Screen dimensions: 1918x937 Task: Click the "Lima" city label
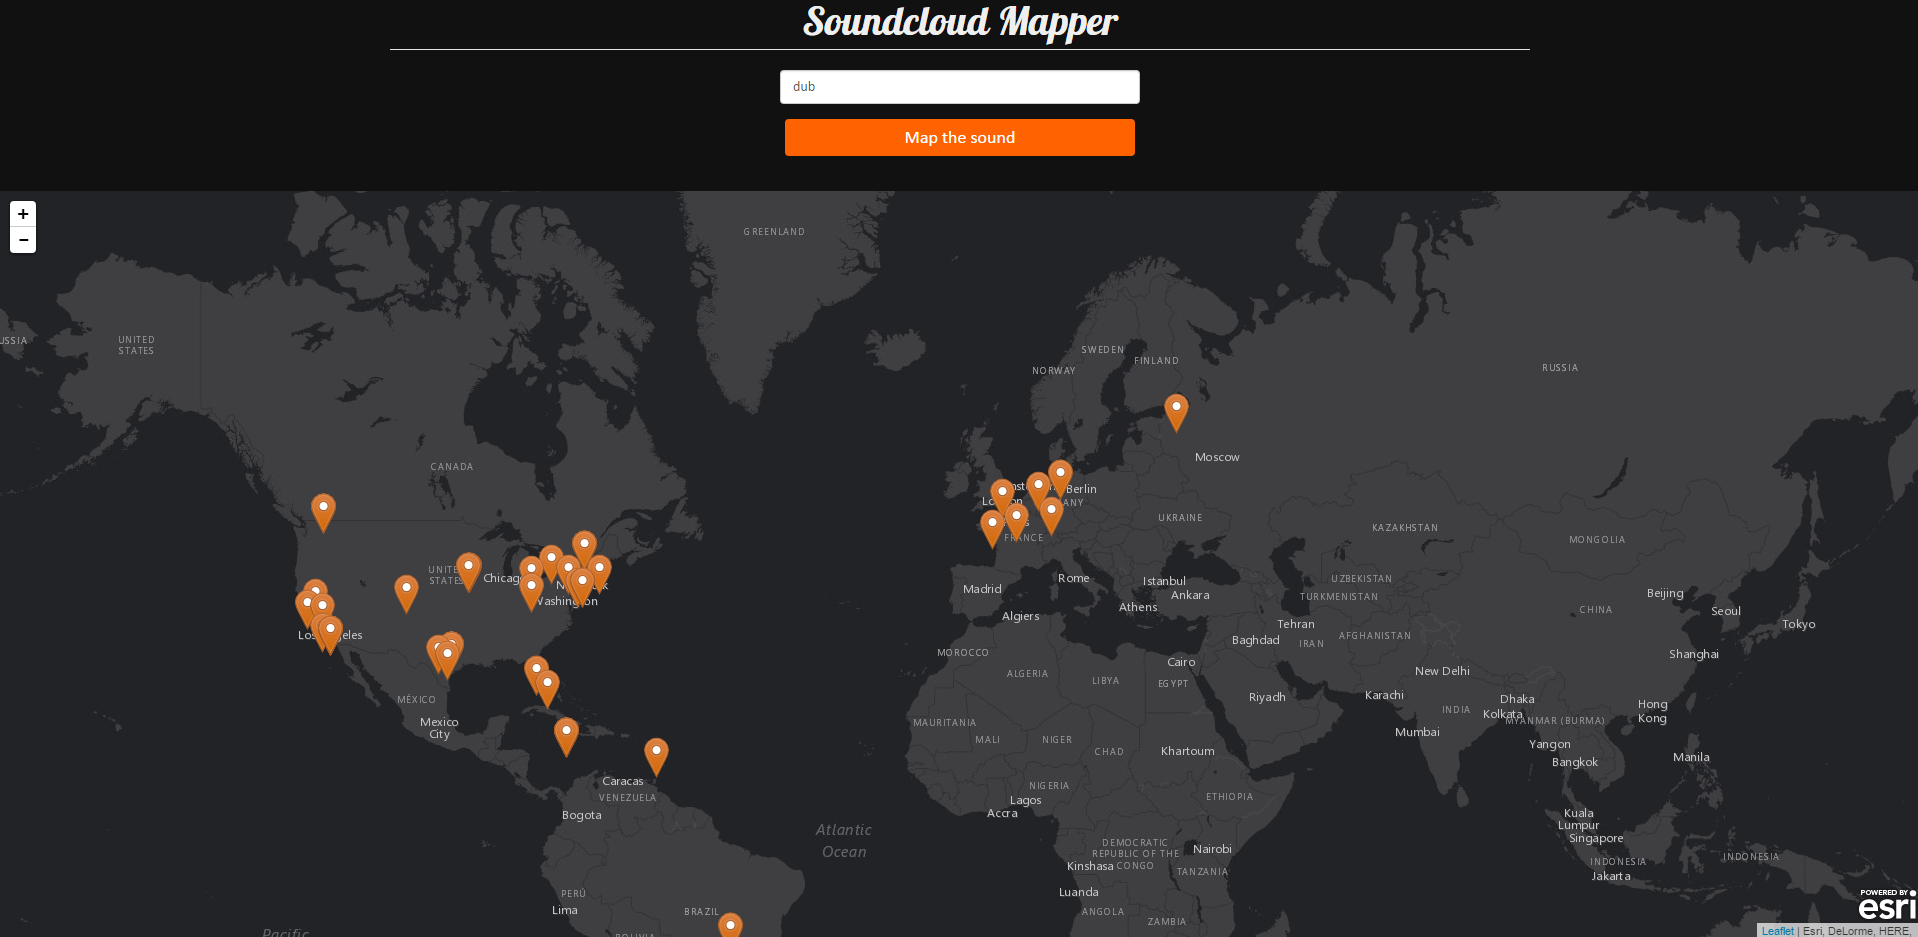coord(565,910)
